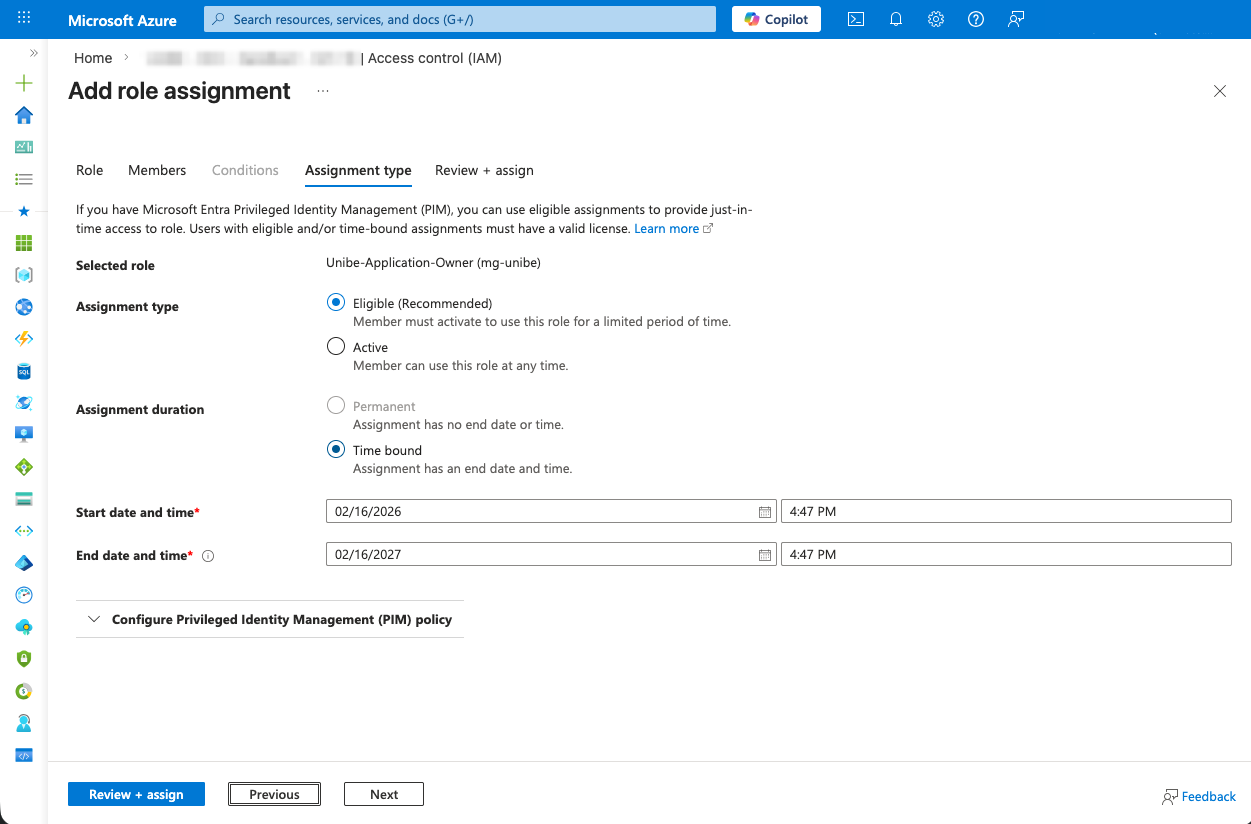This screenshot has height=824, width=1251.
Task: Choose the Time bound assignment duration
Action: tap(337, 450)
